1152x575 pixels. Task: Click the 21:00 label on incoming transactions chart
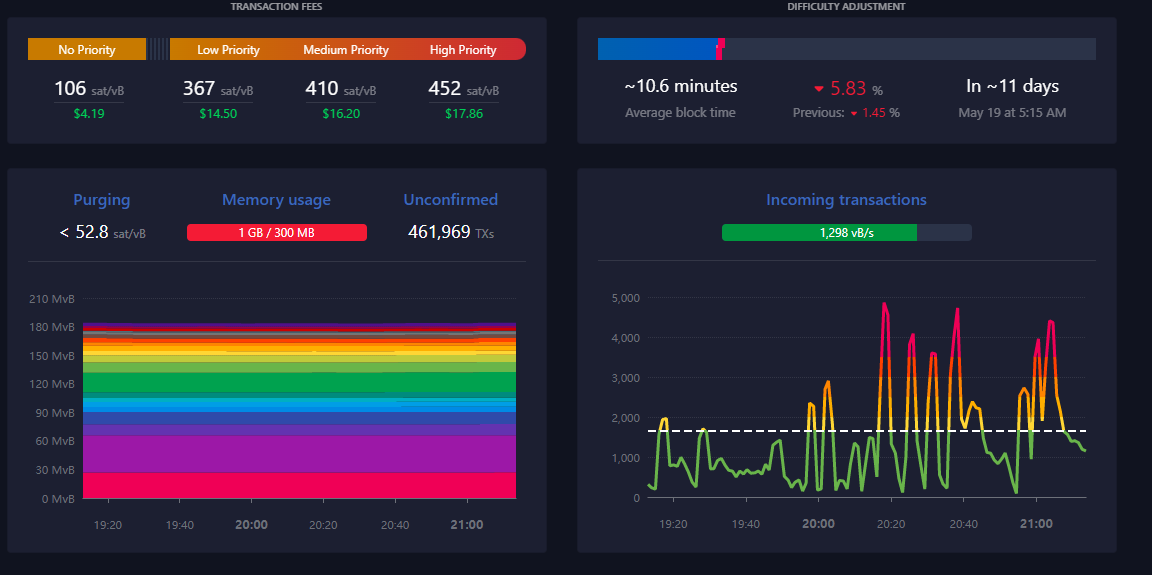[1037, 524]
